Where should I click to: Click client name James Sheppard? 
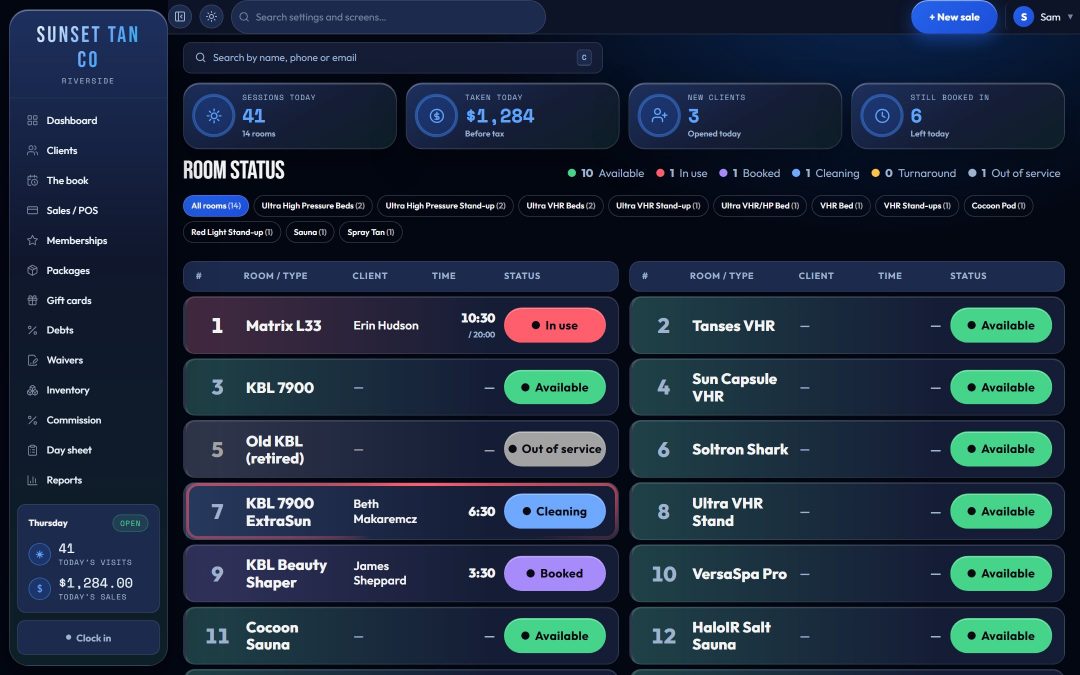coord(380,573)
